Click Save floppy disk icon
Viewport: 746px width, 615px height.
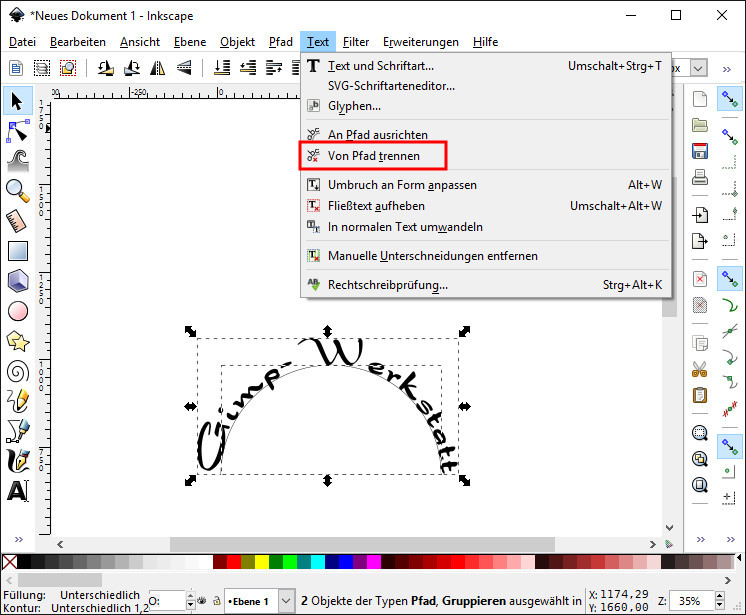[x=699, y=151]
